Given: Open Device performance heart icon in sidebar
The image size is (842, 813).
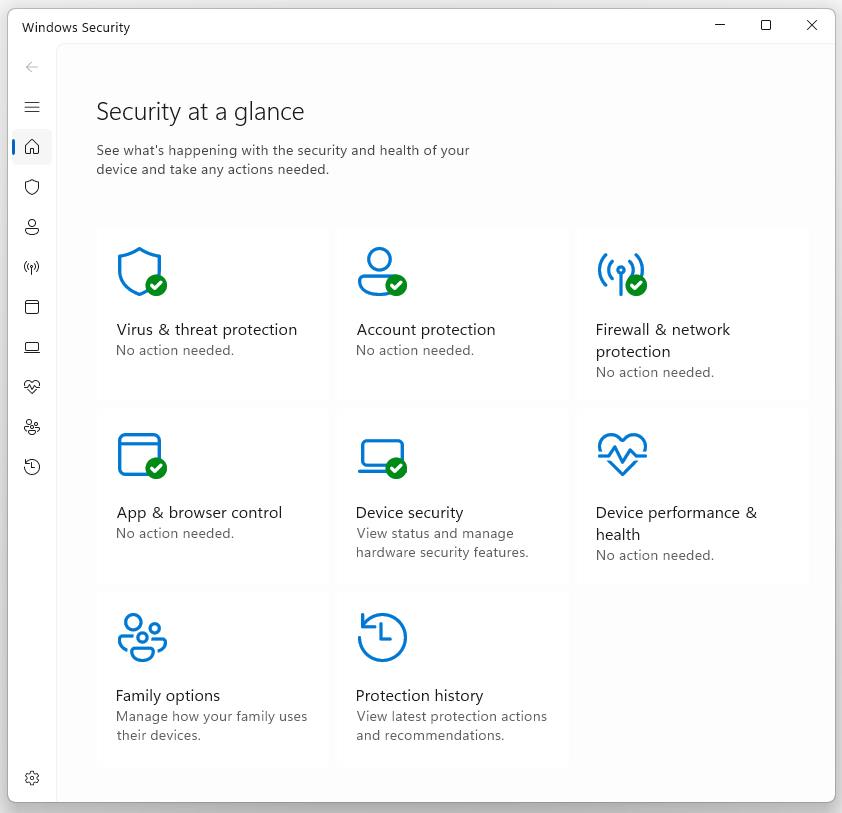Looking at the screenshot, I should tap(32, 387).
